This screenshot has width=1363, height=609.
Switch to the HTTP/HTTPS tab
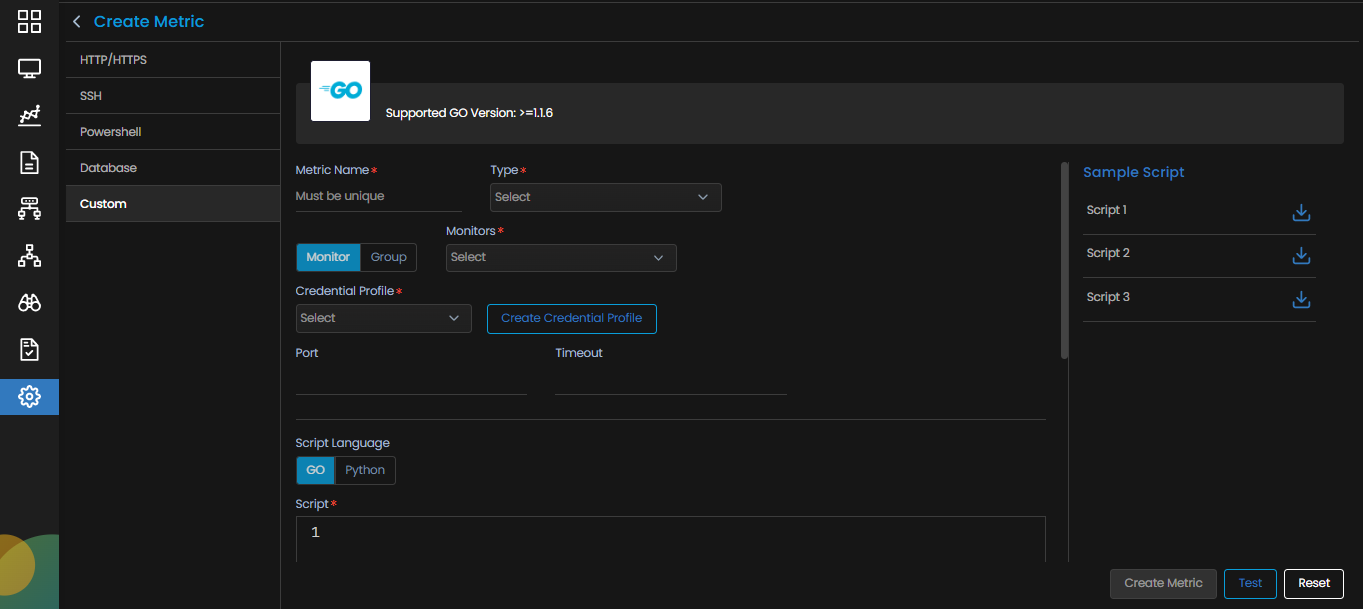[173, 60]
